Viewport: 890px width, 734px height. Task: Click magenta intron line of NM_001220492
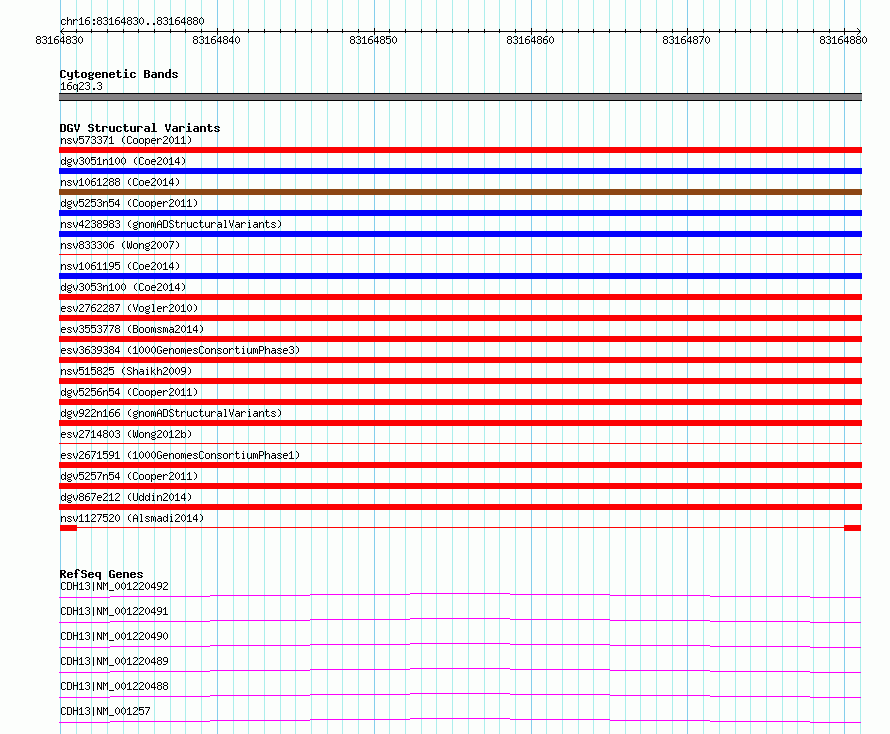click(460, 594)
